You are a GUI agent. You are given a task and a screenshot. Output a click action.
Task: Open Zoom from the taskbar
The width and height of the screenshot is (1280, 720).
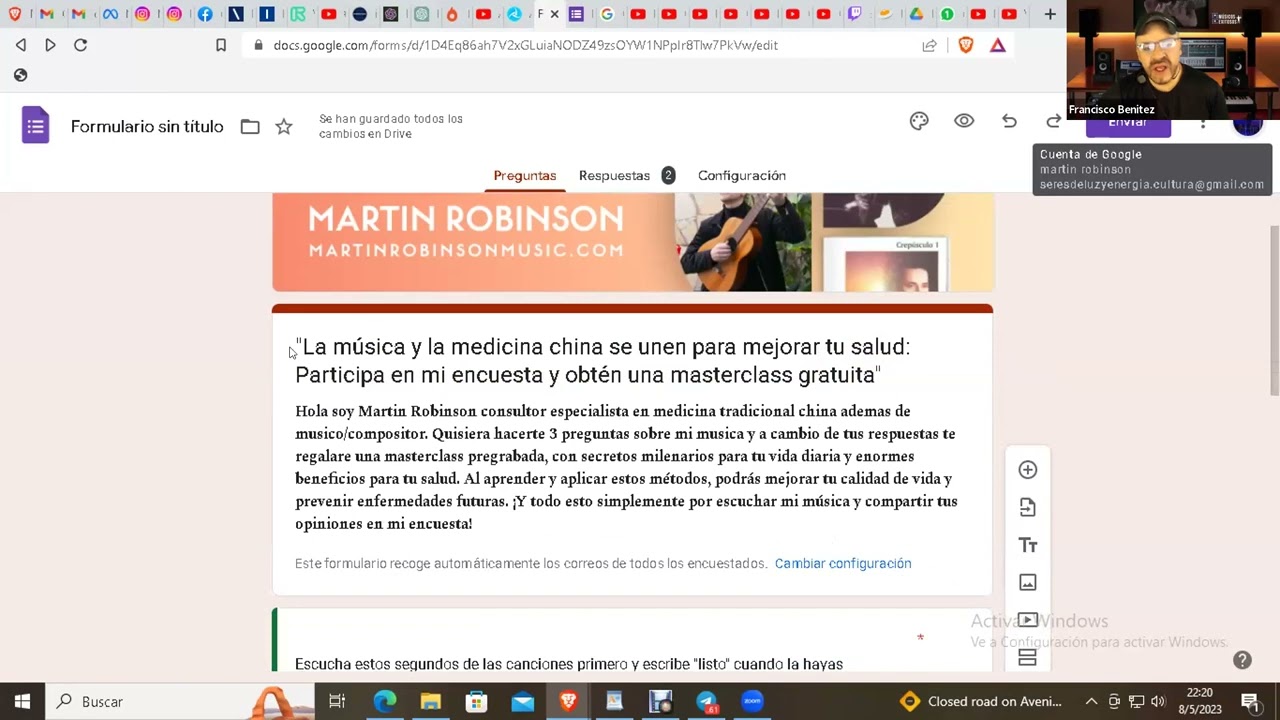752,702
